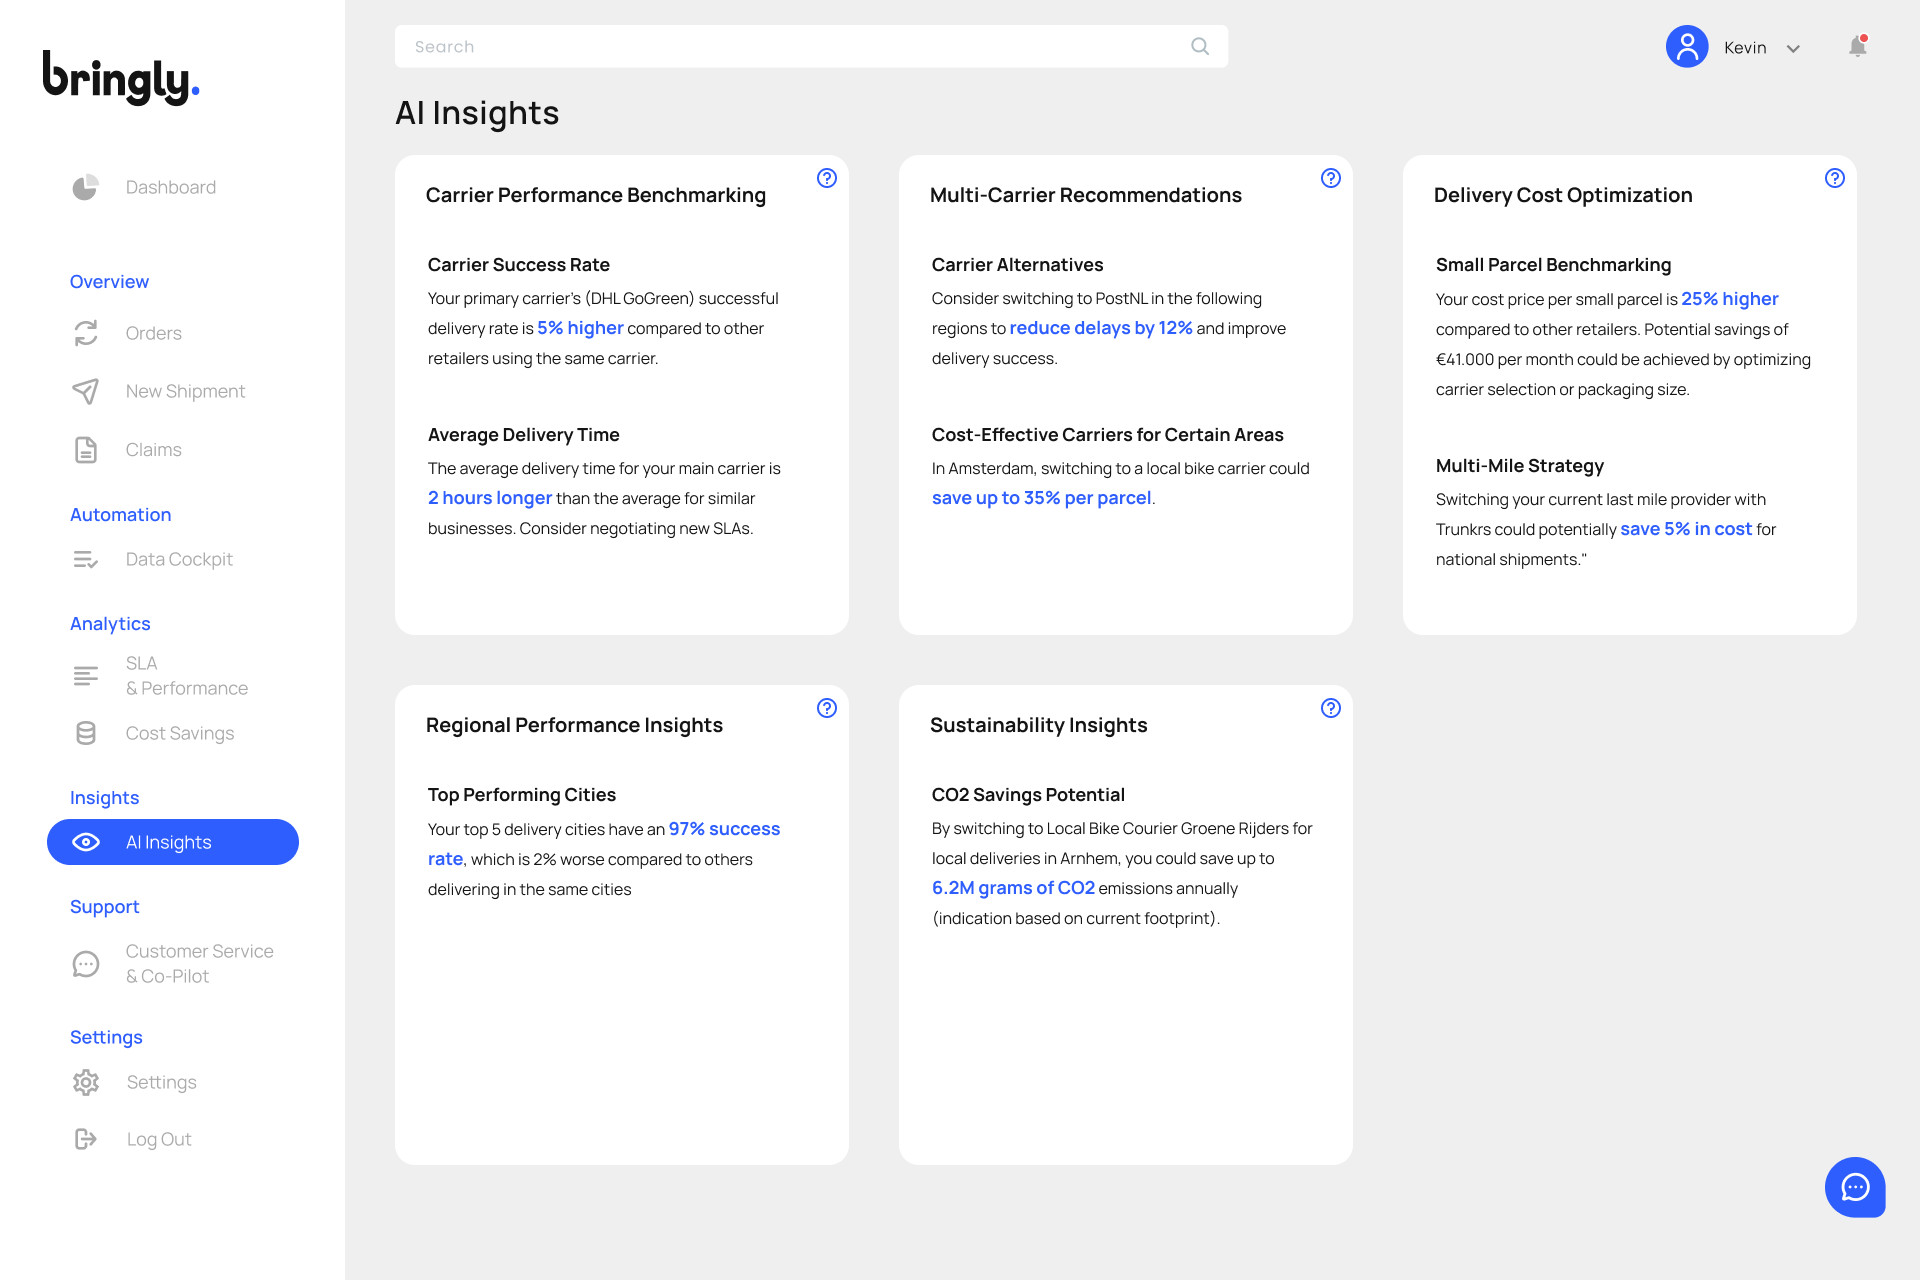Viewport: 1920px width, 1280px height.
Task: Click Kevin's user avatar icon
Action: (1687, 47)
